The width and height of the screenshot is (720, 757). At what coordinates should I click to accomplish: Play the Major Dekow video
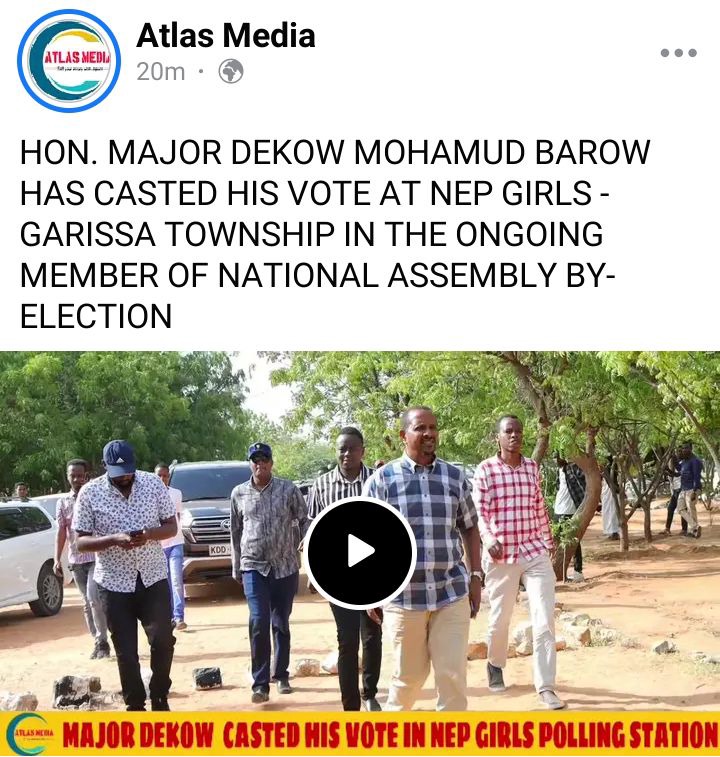point(361,553)
